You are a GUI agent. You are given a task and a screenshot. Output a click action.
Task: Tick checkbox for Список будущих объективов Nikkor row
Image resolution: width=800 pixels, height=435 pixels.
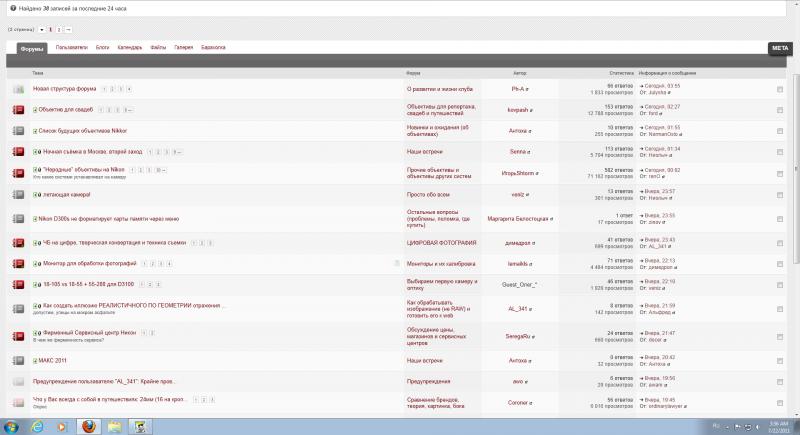pyautogui.click(x=780, y=131)
